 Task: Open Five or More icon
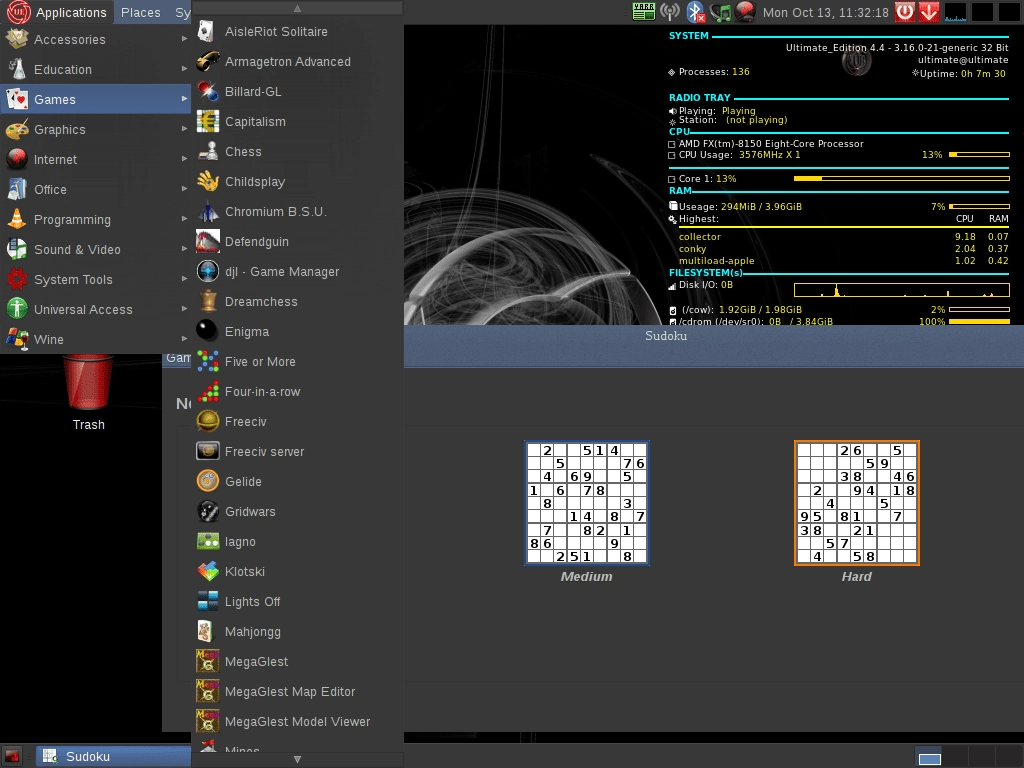click(208, 362)
